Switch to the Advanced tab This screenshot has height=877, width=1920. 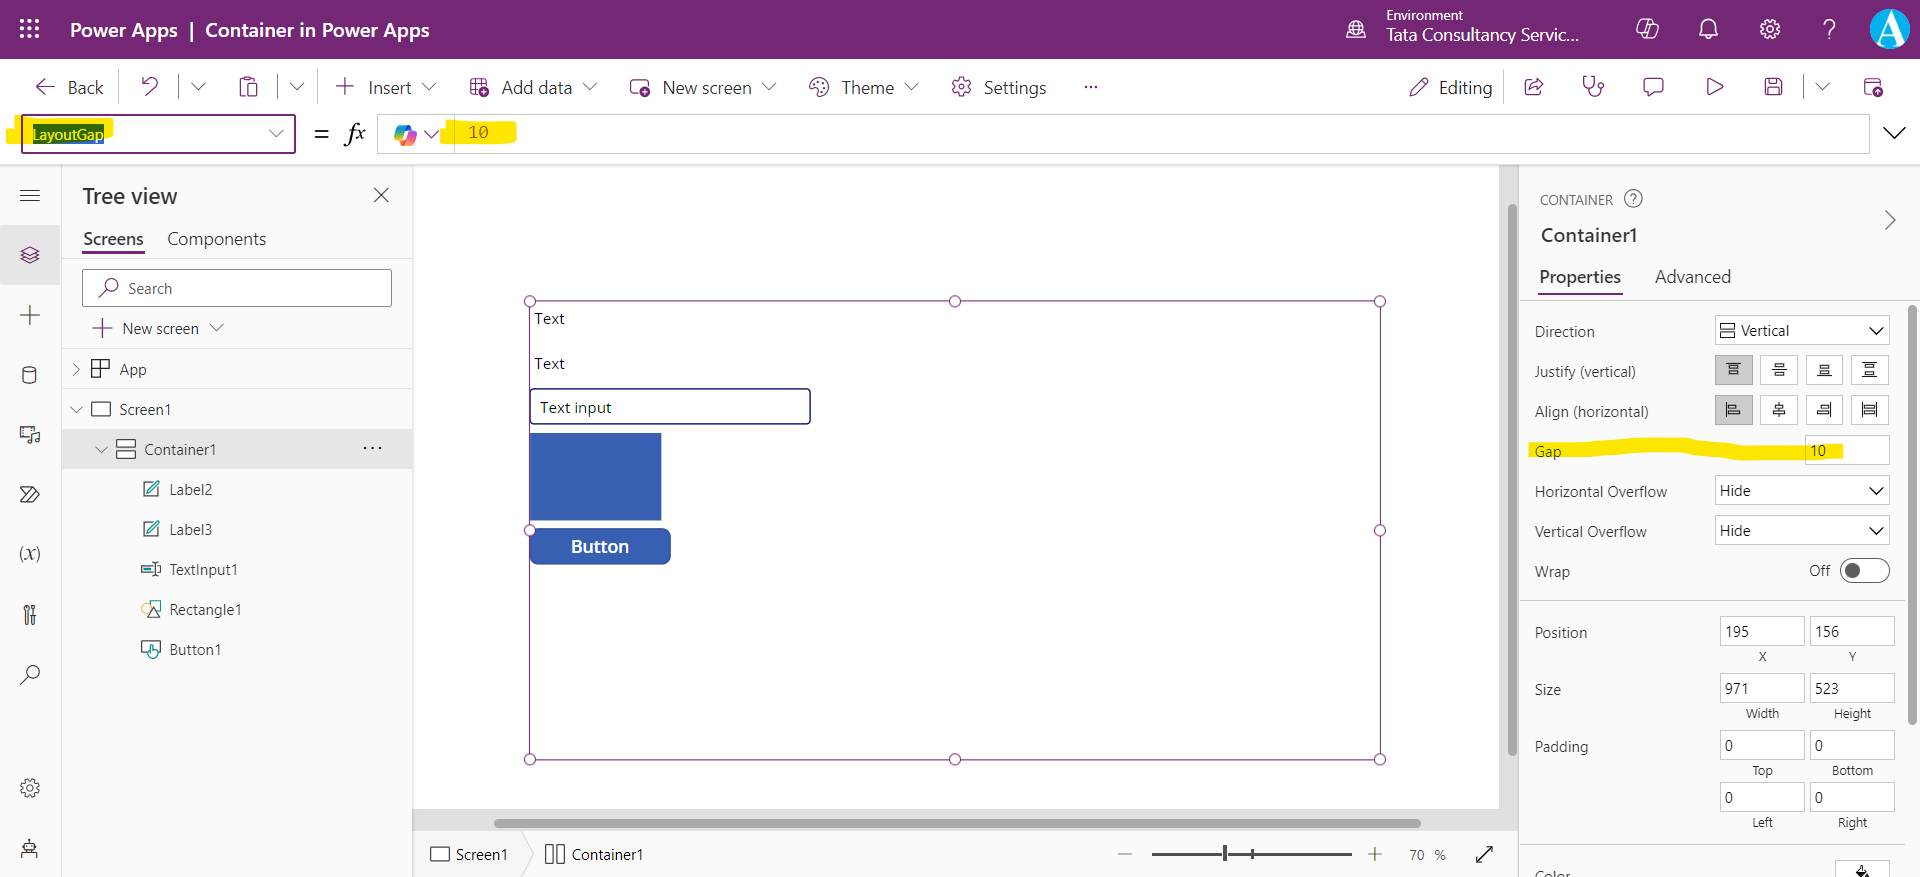coord(1692,277)
